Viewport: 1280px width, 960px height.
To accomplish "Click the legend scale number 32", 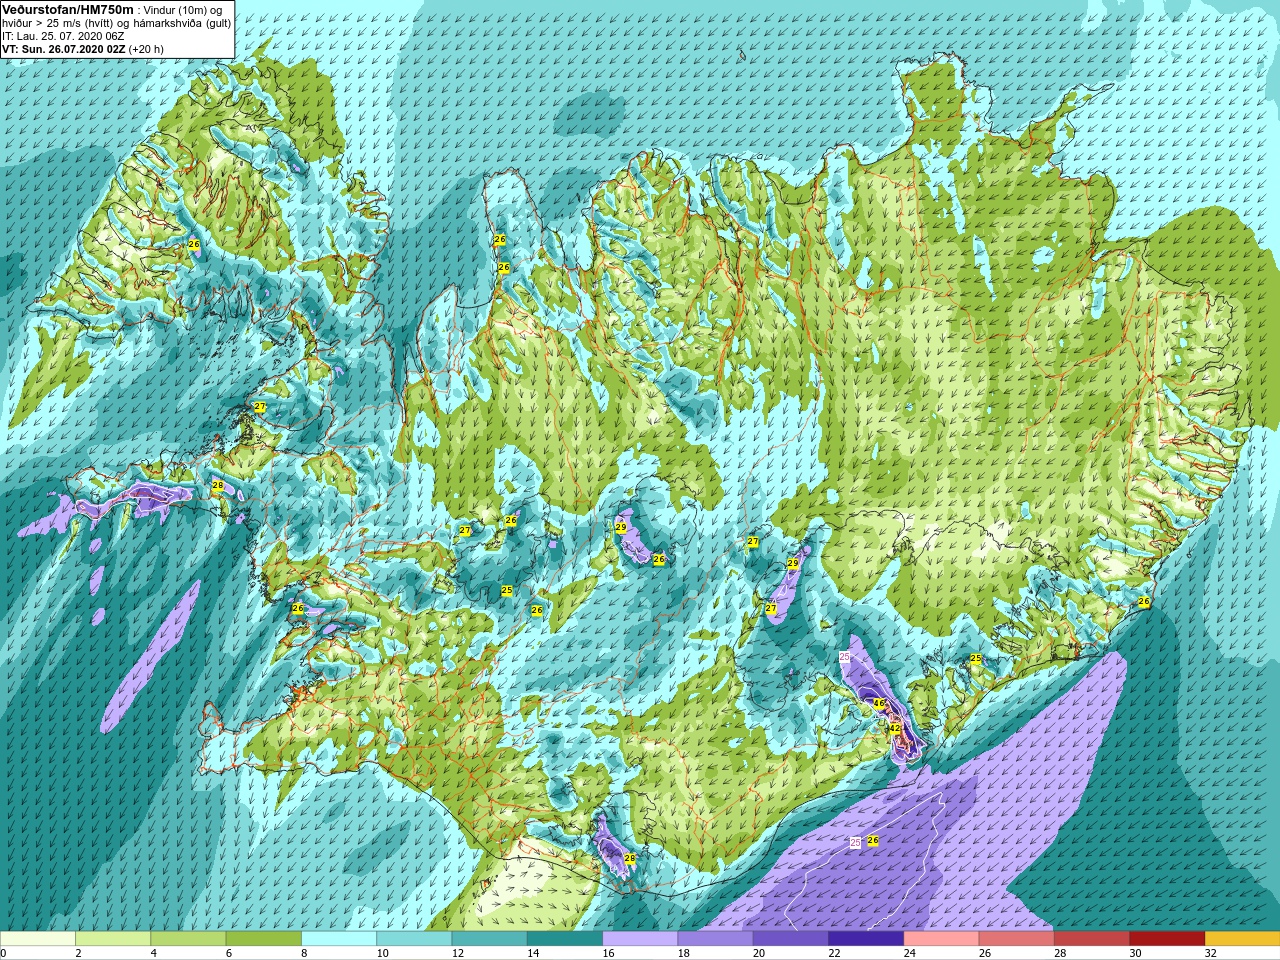I will [1210, 953].
